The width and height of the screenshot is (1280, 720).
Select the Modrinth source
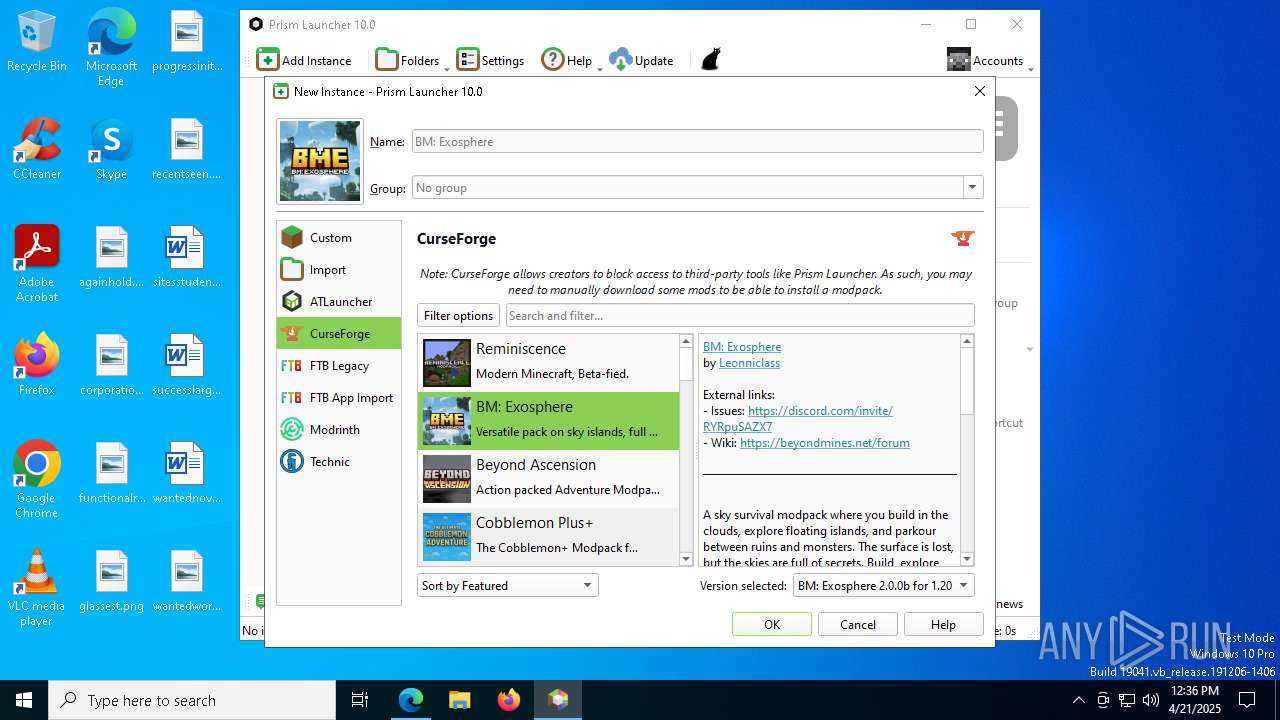click(x=339, y=430)
